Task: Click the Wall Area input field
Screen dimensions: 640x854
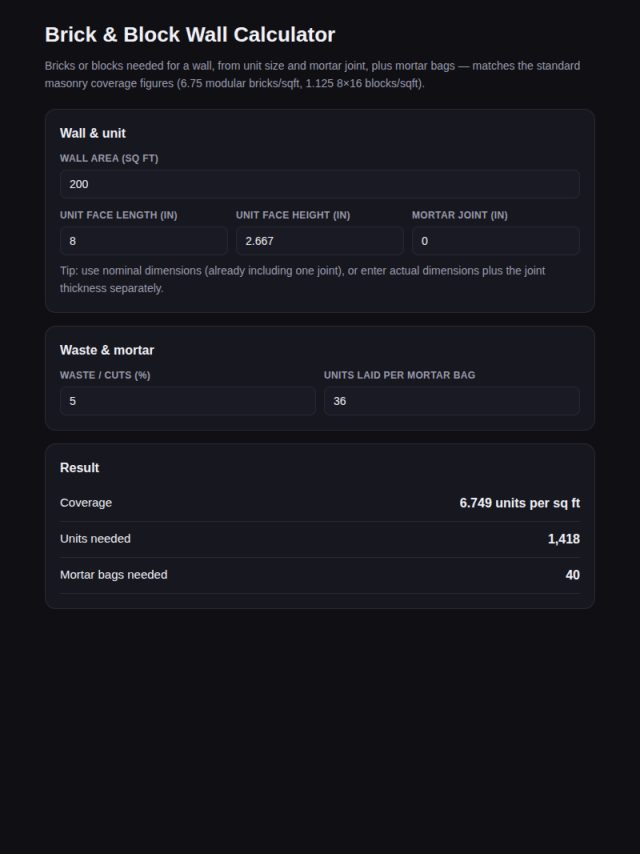Action: (320, 184)
